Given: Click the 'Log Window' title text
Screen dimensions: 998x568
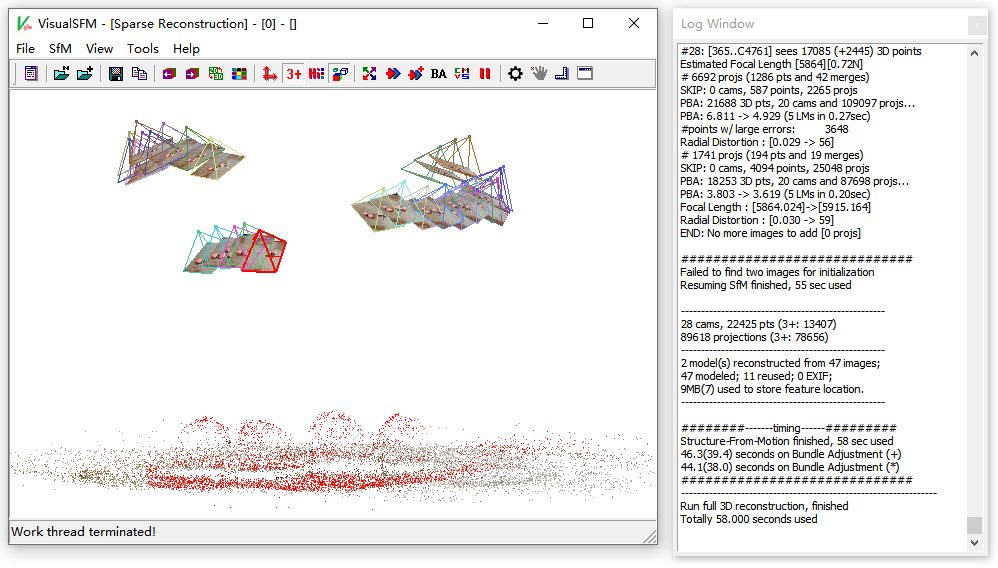Looking at the screenshot, I should [717, 24].
